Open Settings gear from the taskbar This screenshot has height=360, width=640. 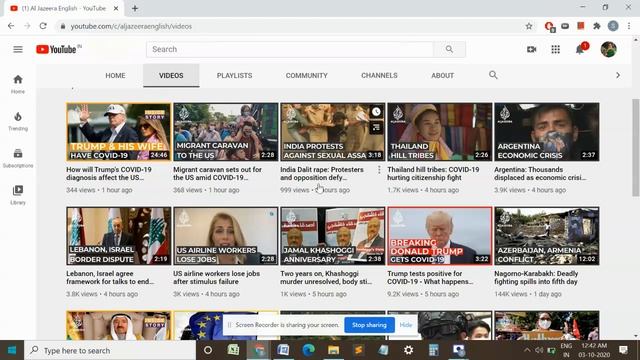pos(409,350)
